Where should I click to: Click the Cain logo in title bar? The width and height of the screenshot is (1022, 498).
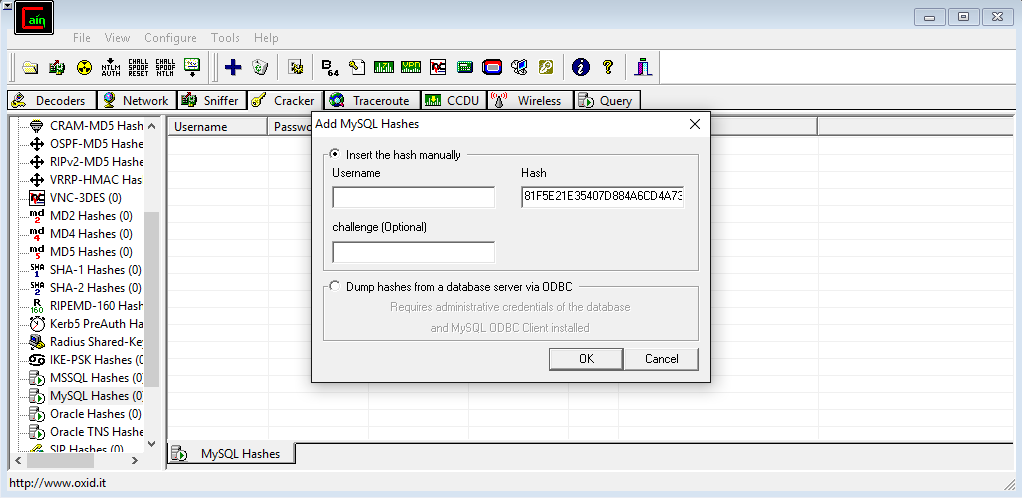coord(34,18)
